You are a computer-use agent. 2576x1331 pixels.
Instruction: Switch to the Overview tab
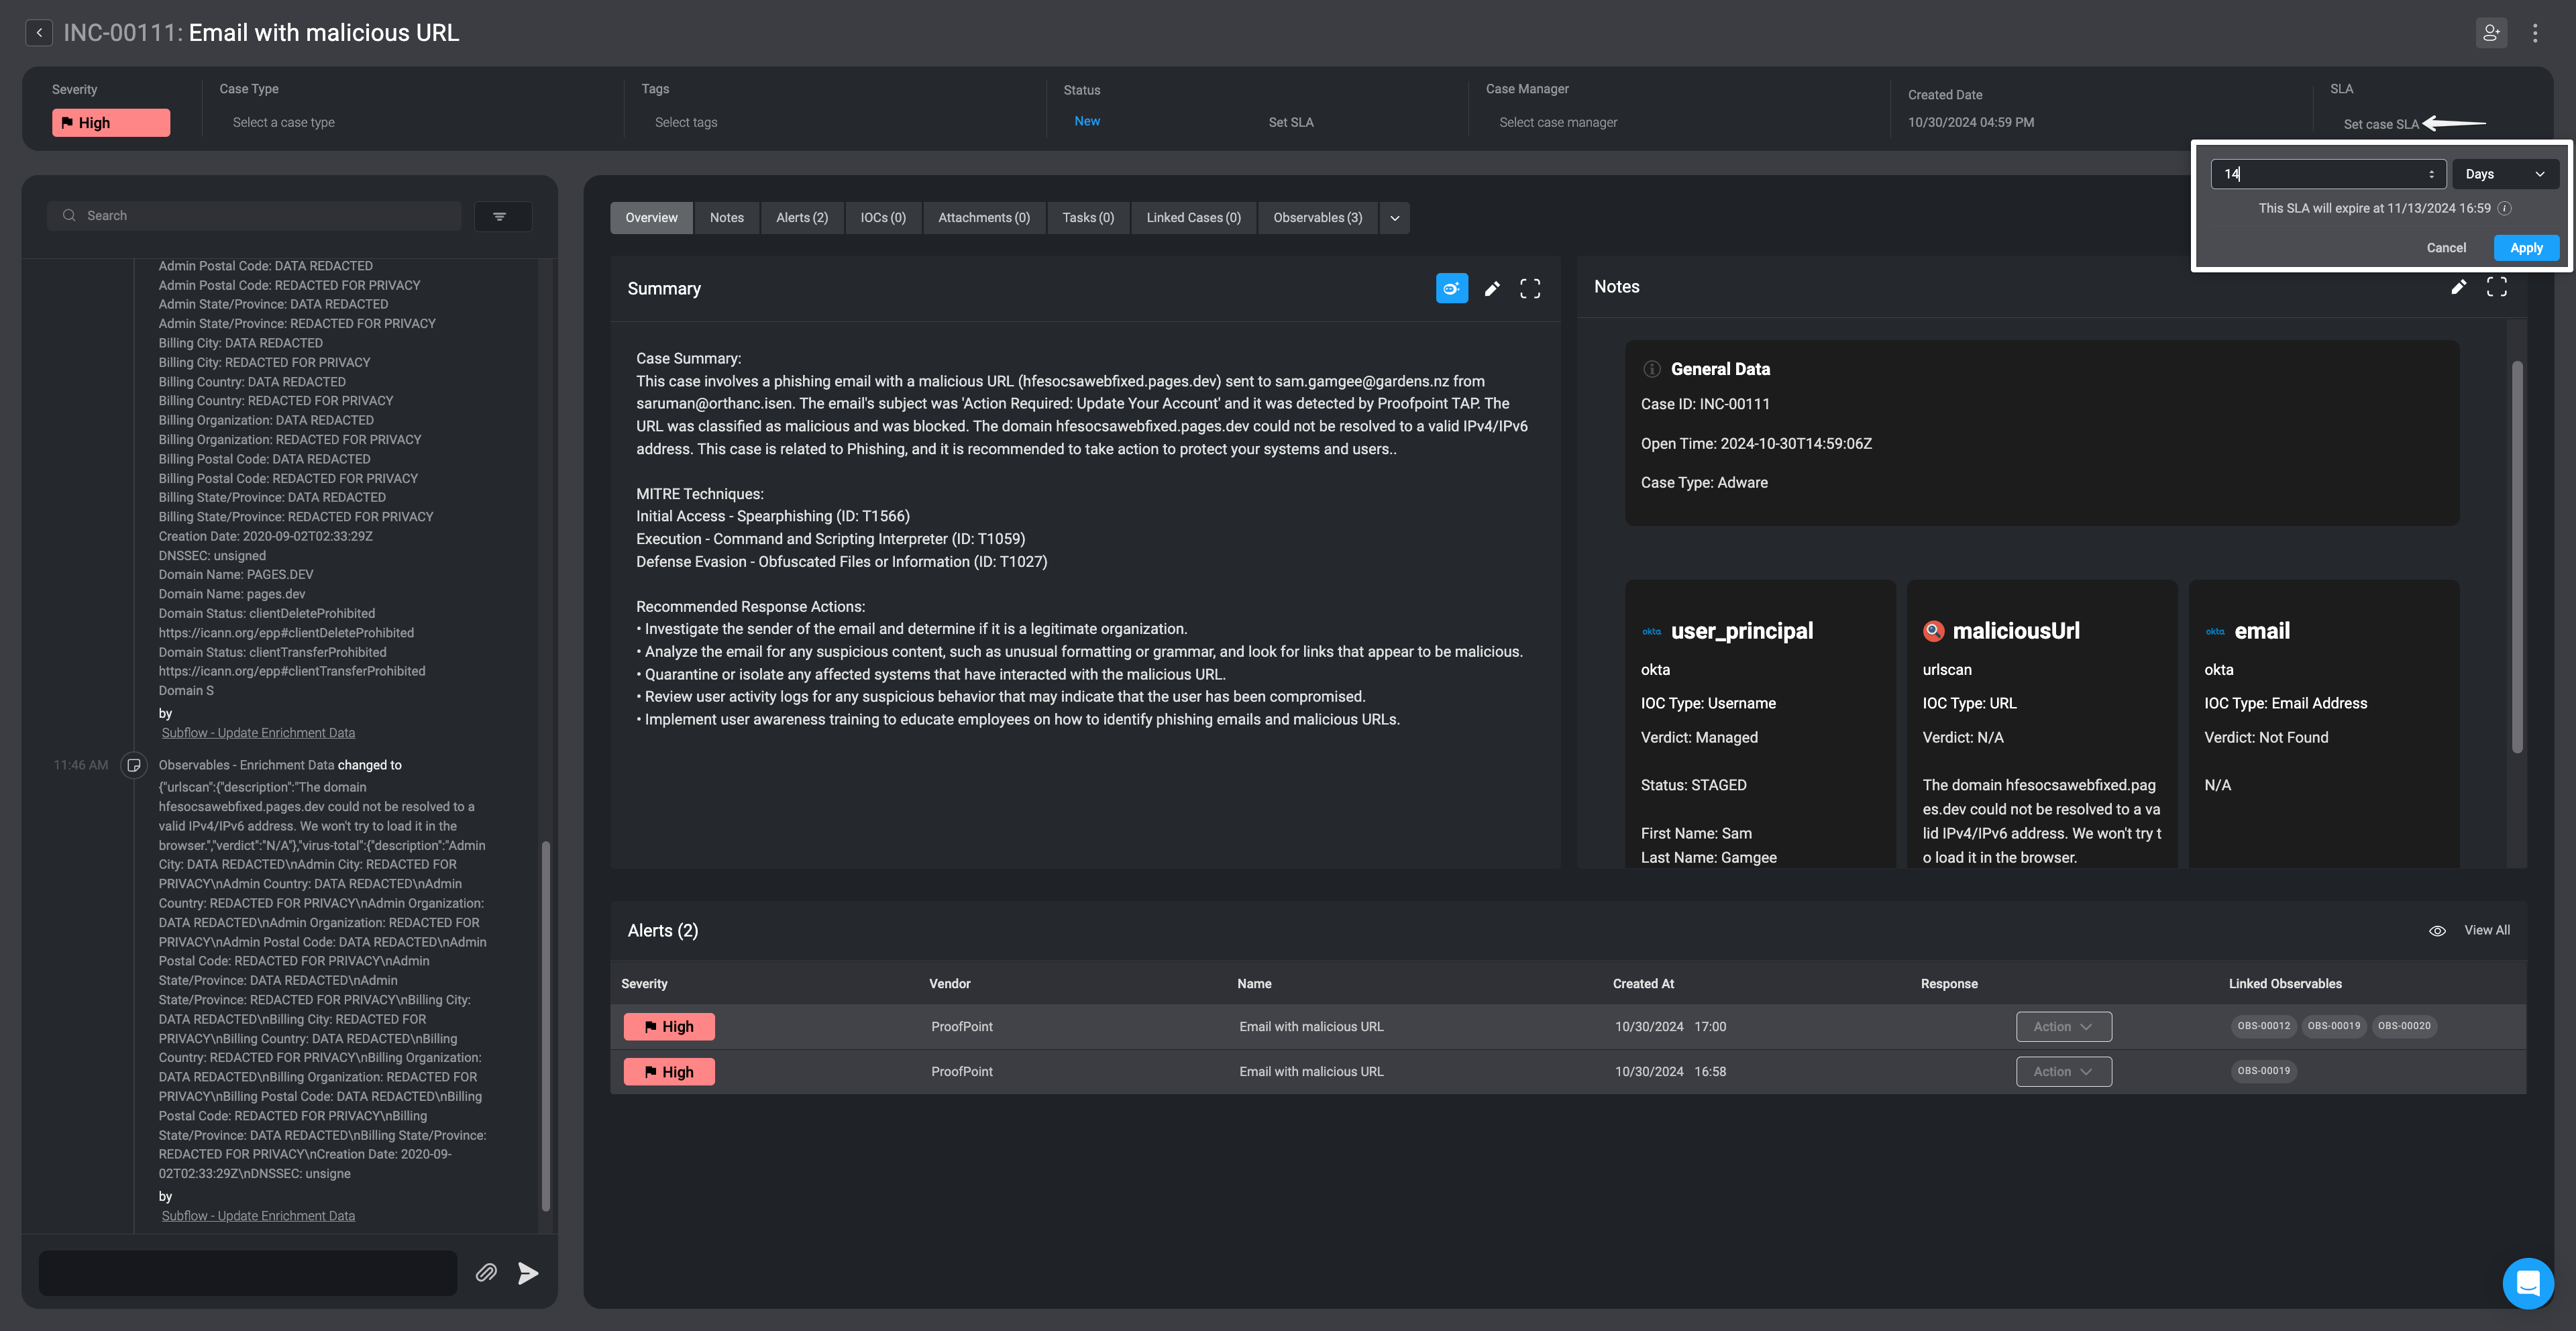[x=651, y=218]
